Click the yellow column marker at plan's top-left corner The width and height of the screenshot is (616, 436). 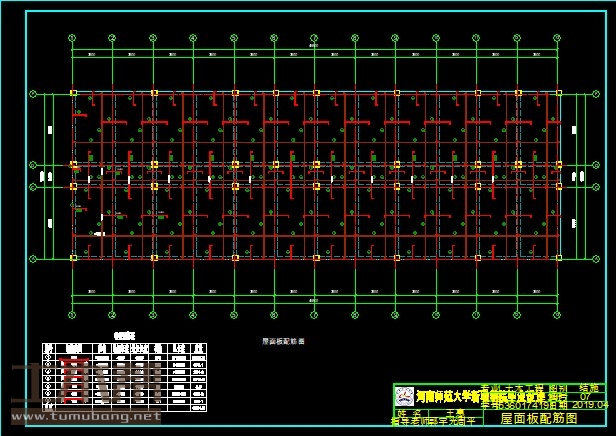click(x=73, y=93)
